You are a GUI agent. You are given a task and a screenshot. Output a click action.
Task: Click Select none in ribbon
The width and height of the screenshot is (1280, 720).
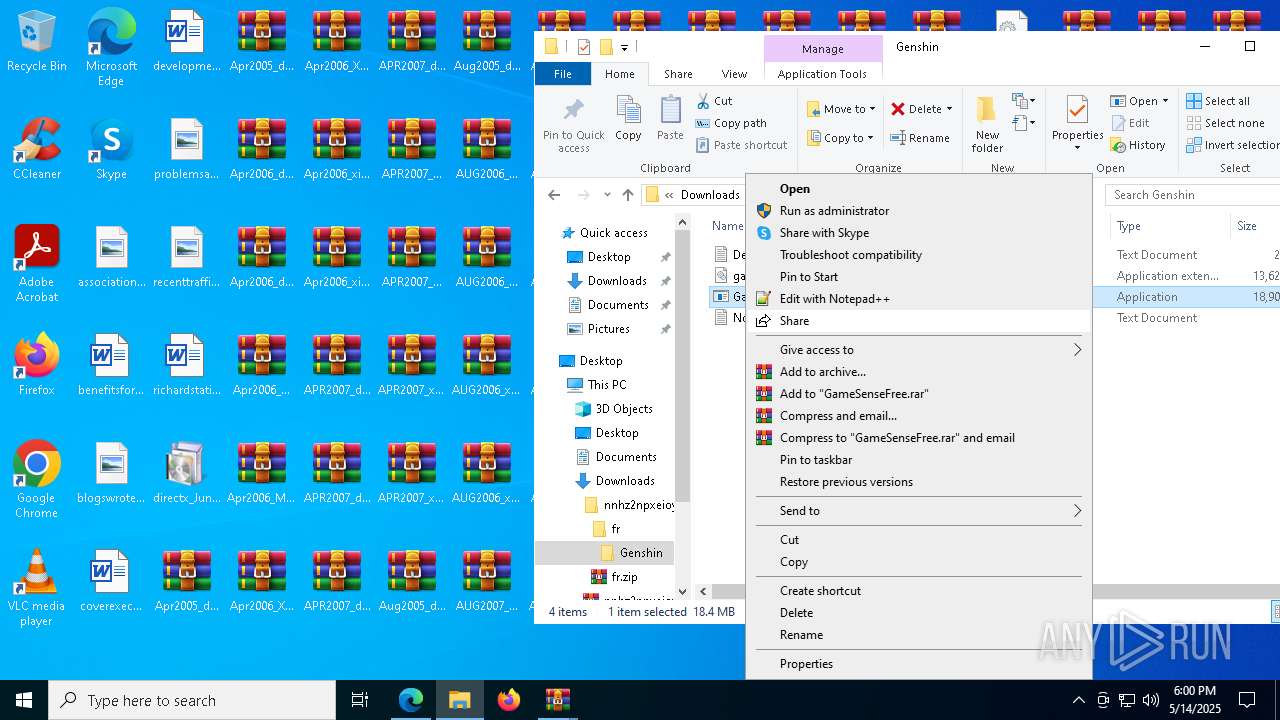[1225, 123]
